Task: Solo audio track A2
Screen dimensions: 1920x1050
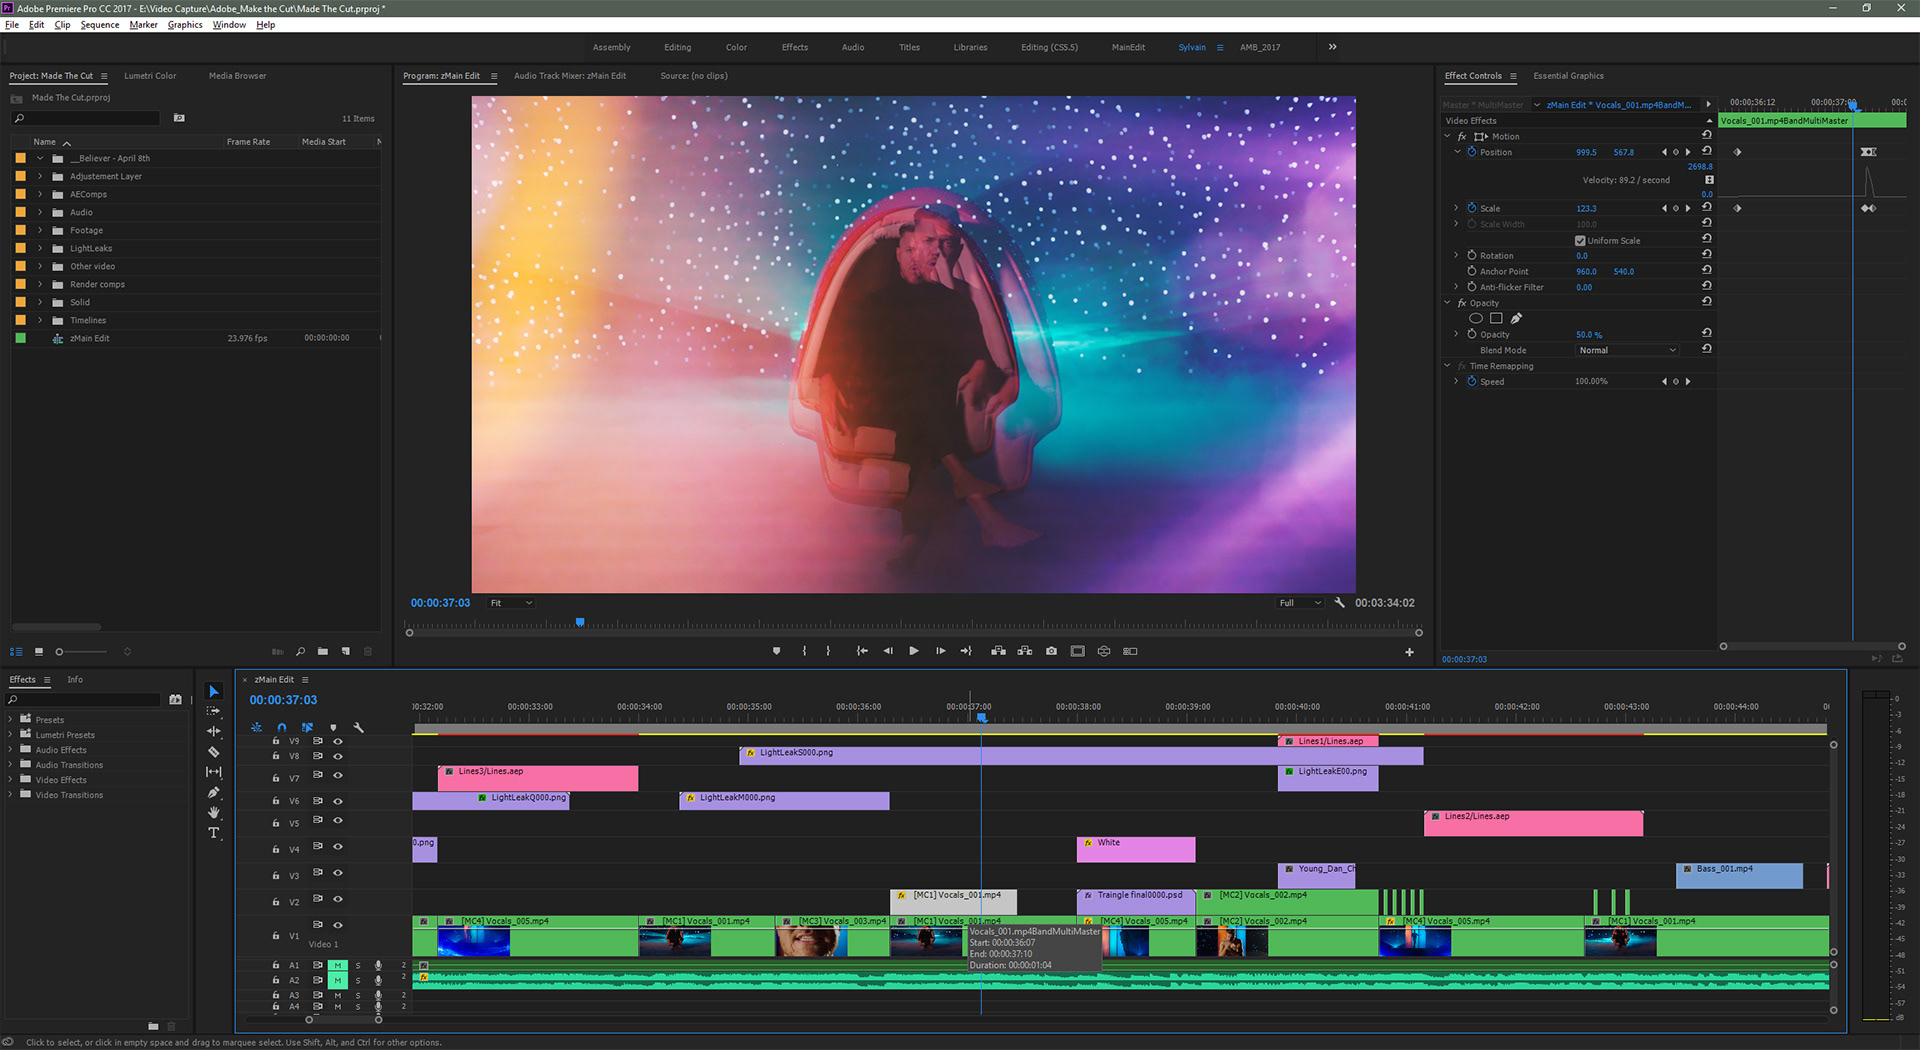Action: (358, 981)
